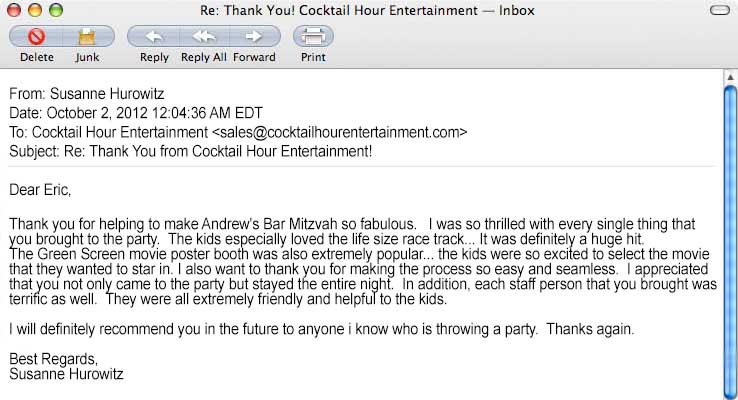Image resolution: width=738 pixels, height=400 pixels.
Task: Click the "Delete" label in the toolbar
Action: [36, 57]
